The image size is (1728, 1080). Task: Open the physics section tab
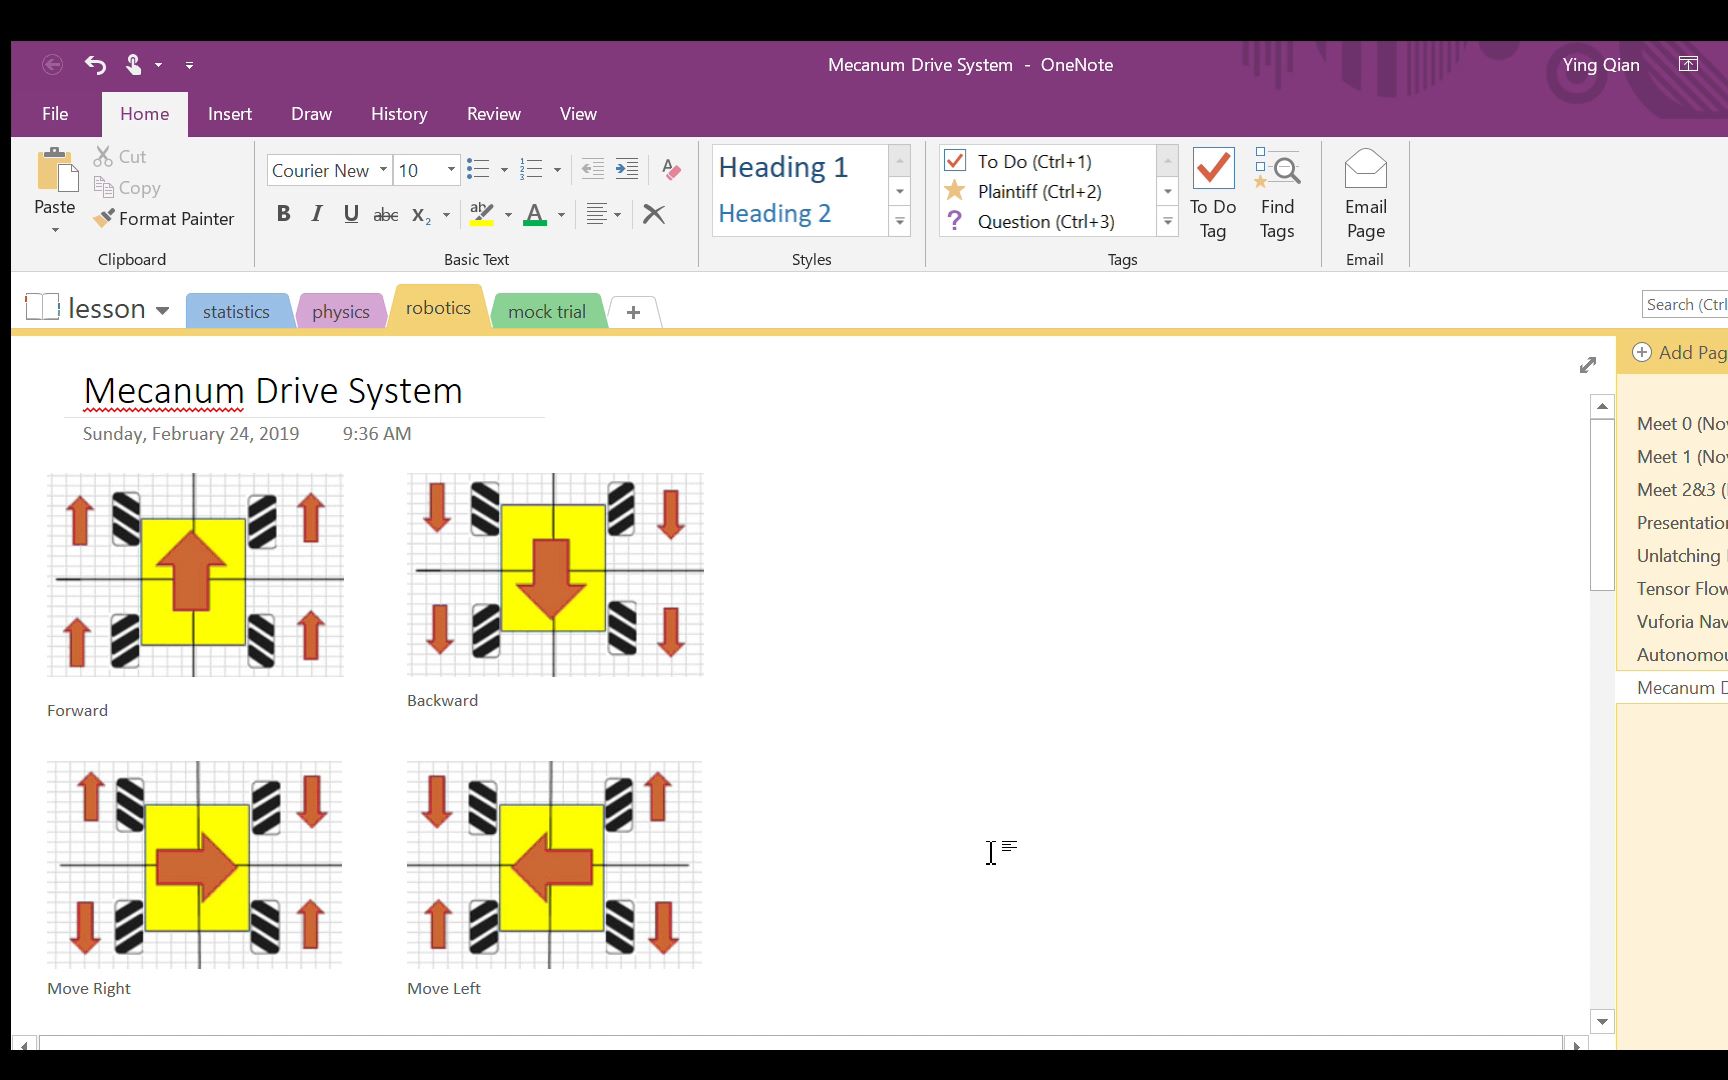(340, 310)
